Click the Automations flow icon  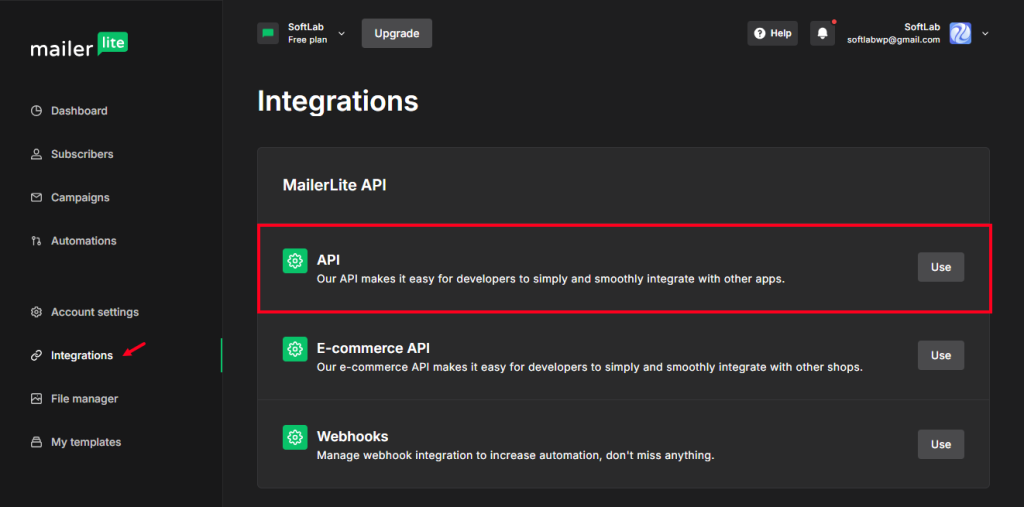coord(37,241)
